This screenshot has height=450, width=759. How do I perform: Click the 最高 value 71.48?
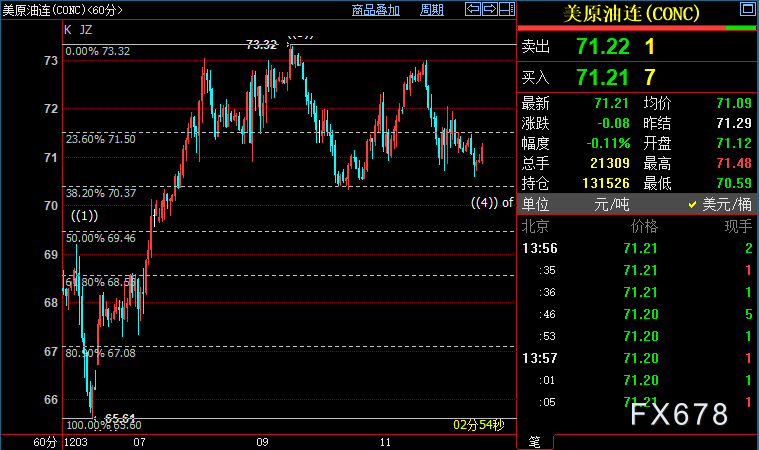pyautogui.click(x=734, y=163)
